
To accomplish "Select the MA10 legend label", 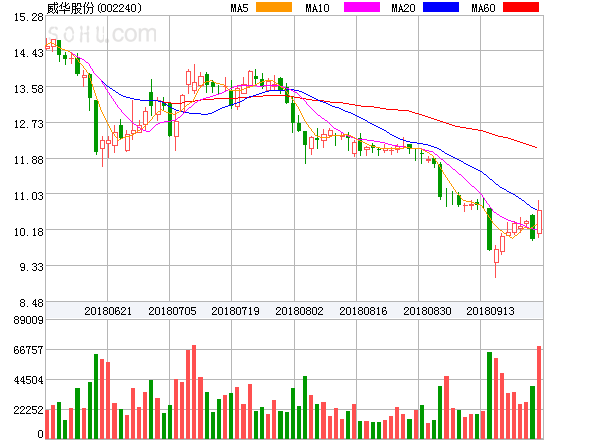I will point(317,8).
